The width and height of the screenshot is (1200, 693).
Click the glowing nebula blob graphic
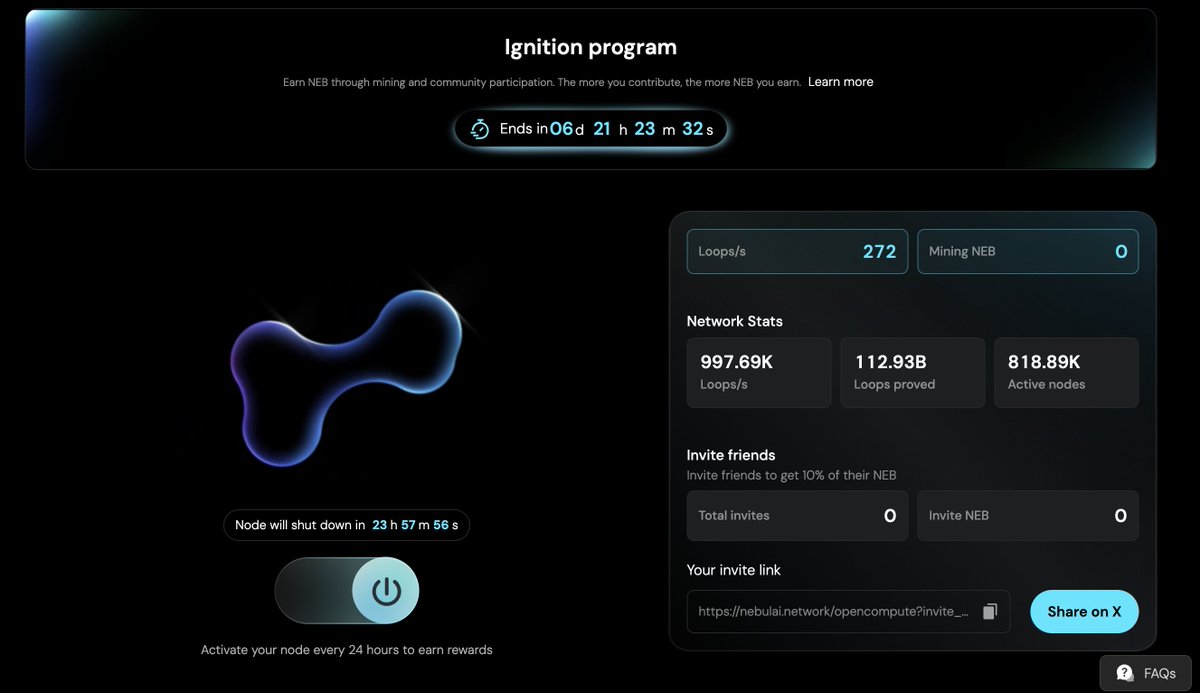coord(347,379)
